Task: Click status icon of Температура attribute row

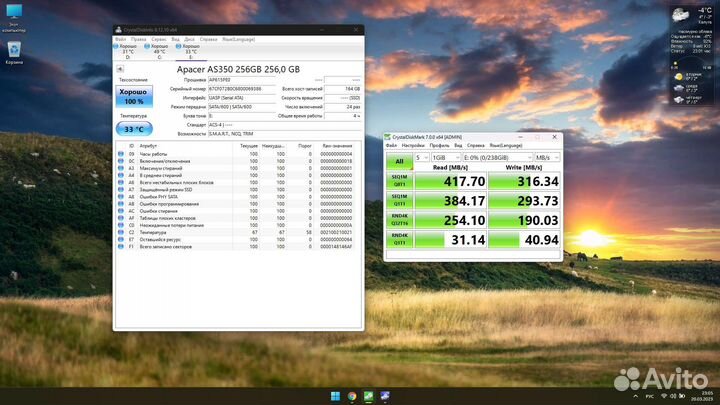Action: [x=121, y=232]
